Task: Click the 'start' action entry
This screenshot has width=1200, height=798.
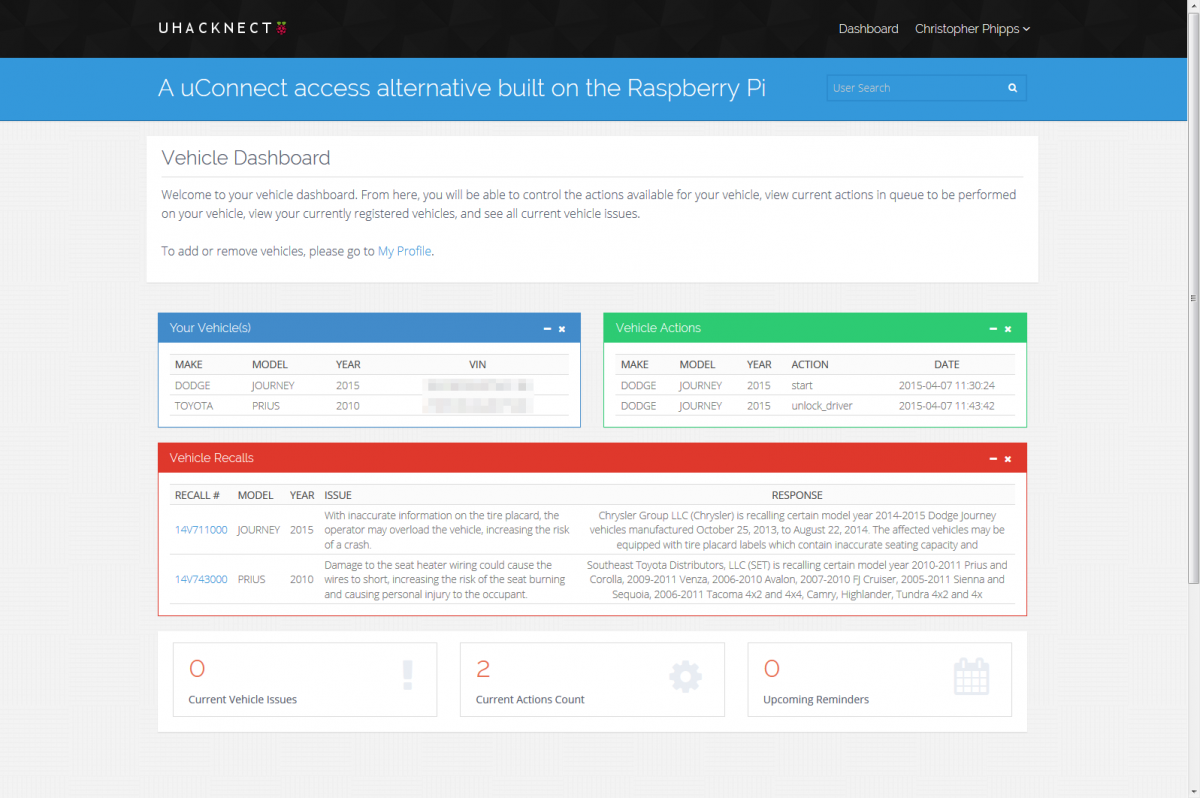Action: click(x=802, y=385)
